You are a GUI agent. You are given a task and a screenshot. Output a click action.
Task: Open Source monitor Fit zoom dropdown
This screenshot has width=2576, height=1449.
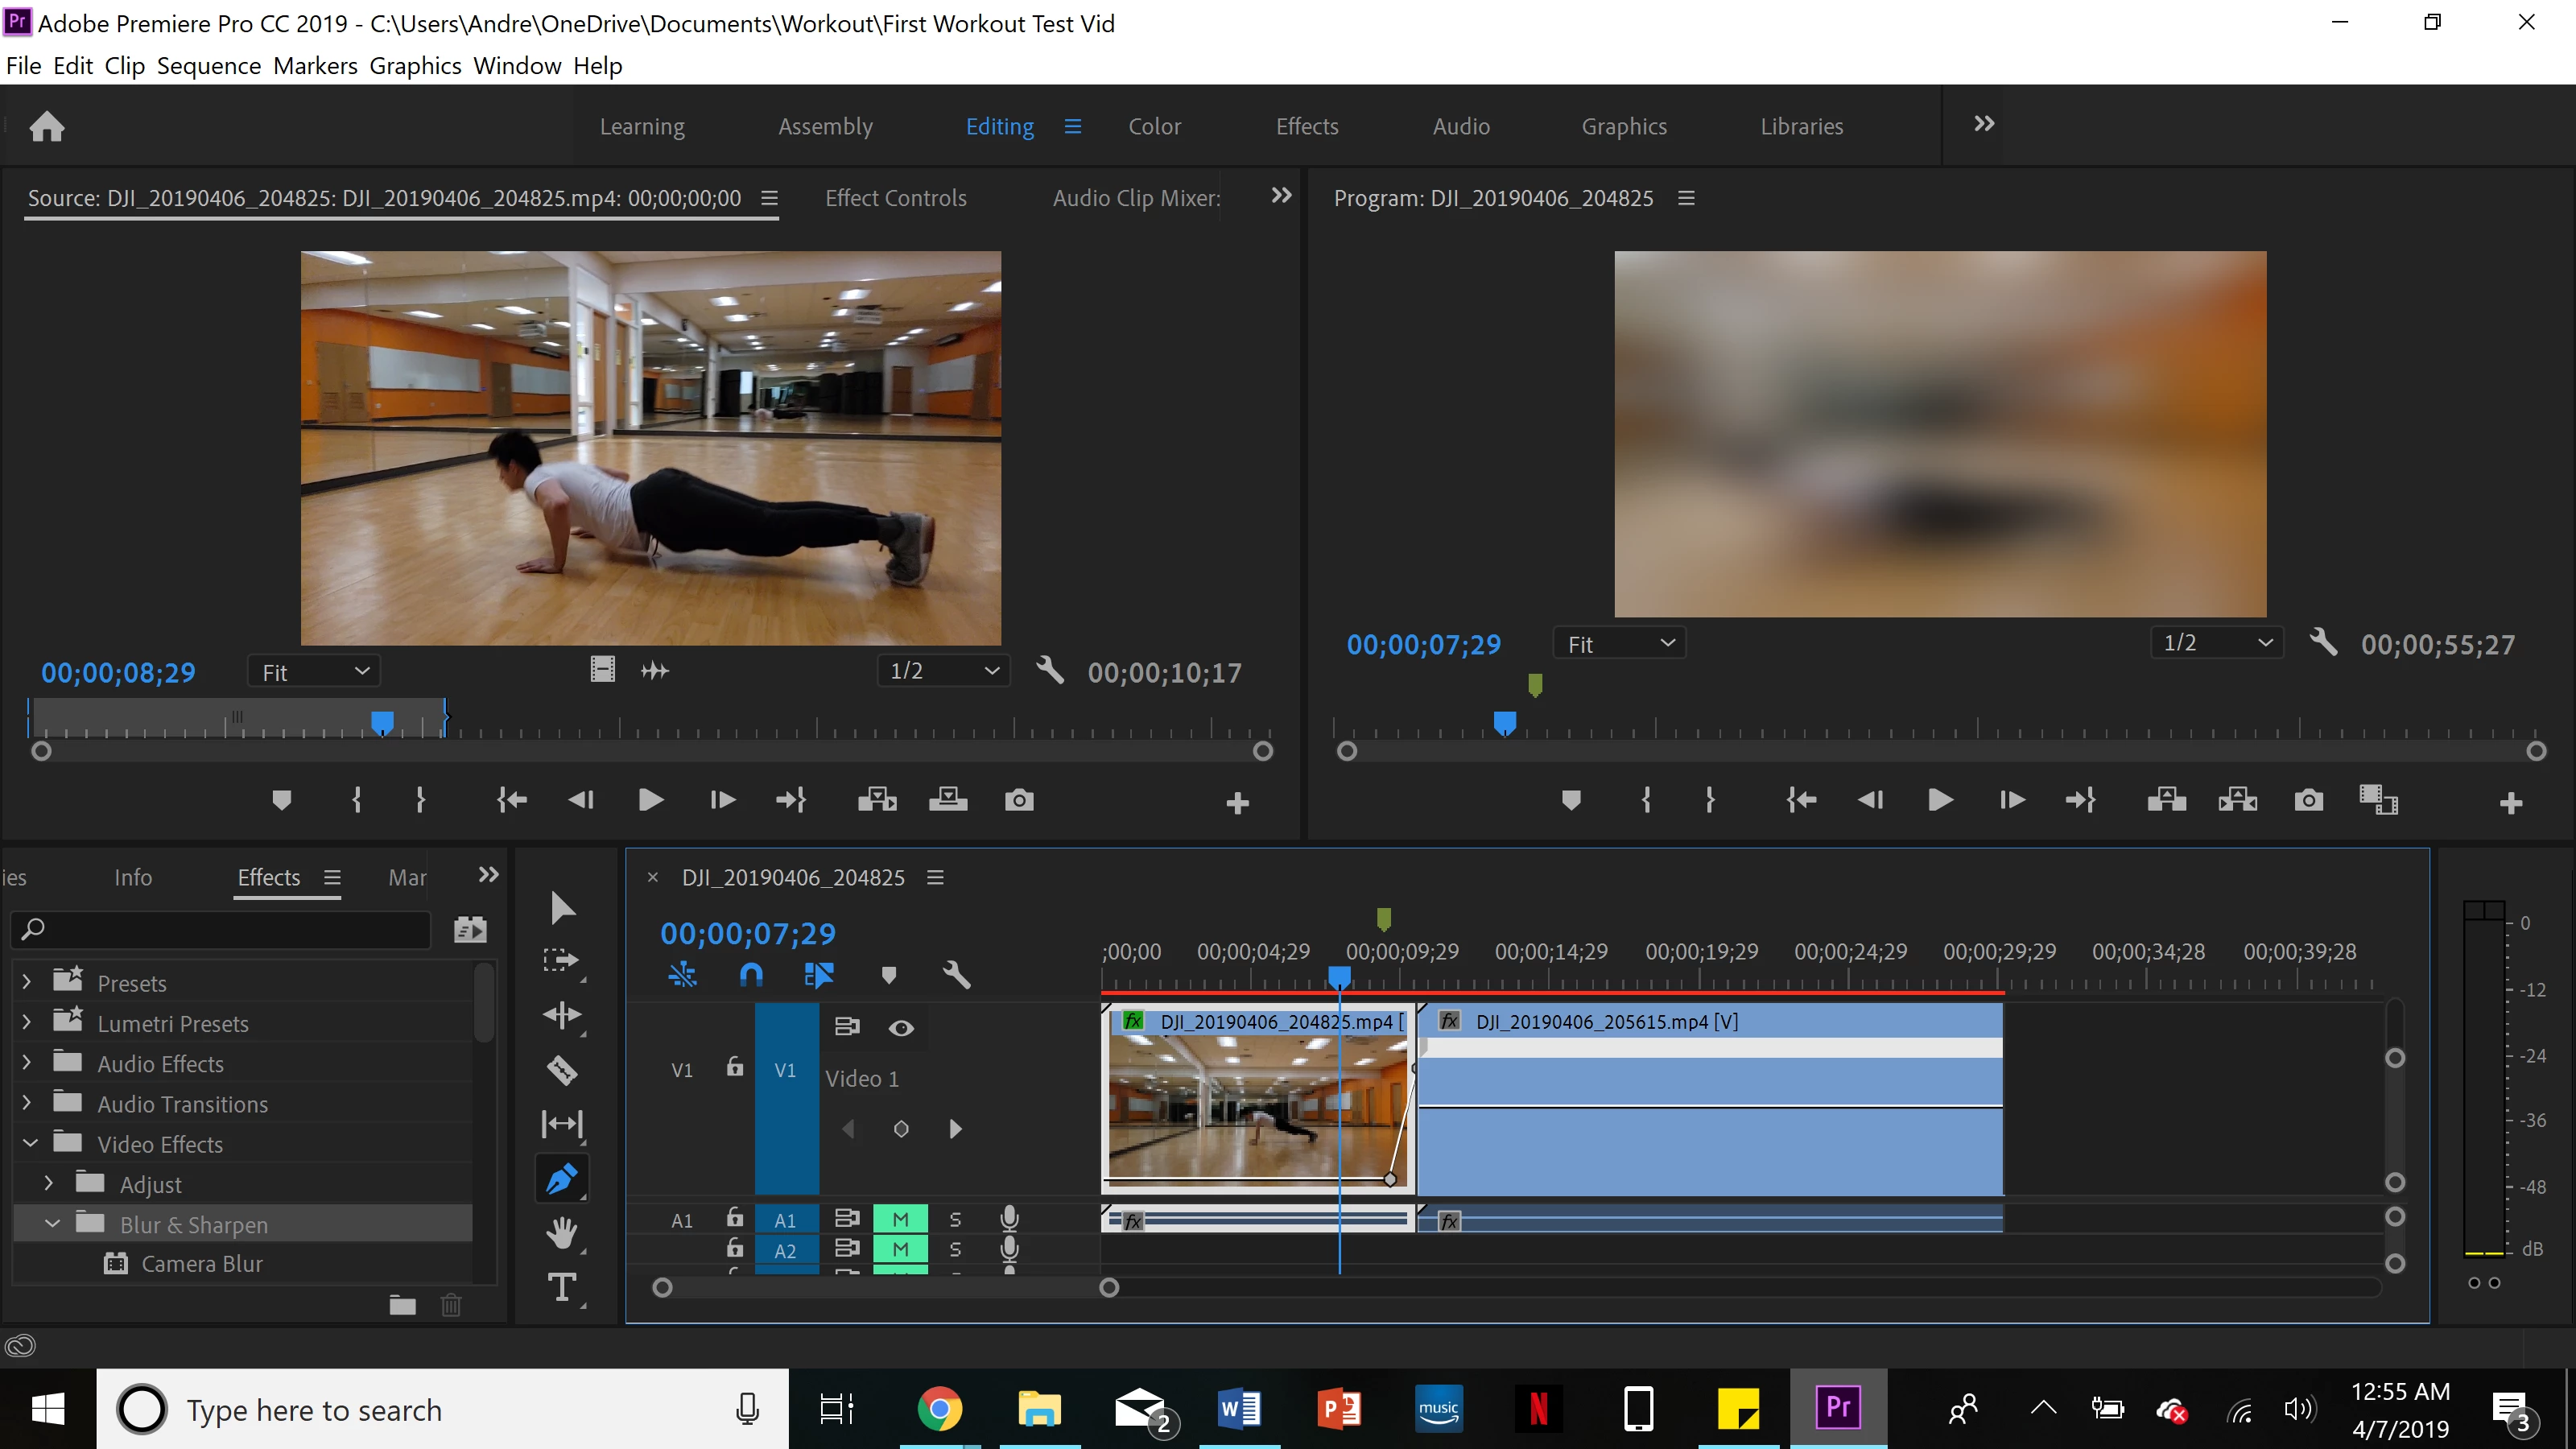tap(315, 672)
